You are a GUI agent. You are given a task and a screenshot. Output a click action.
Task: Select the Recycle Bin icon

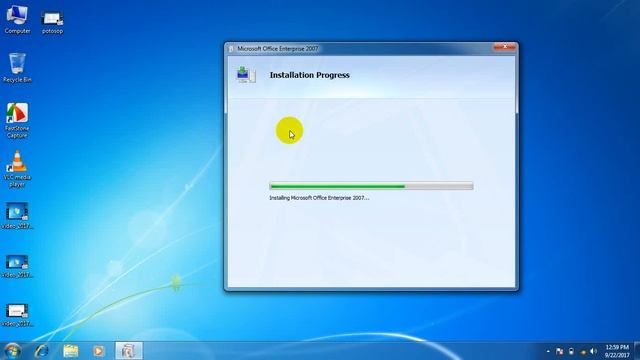tap(17, 68)
